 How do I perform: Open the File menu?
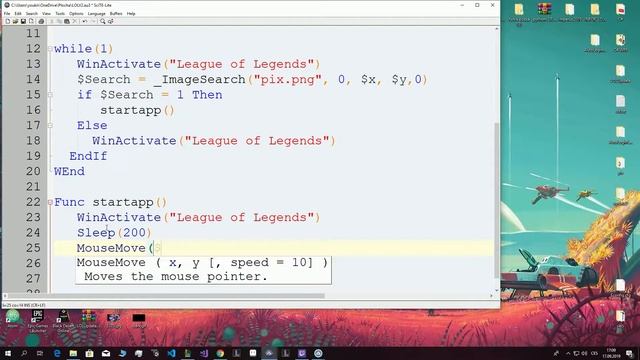7,13
